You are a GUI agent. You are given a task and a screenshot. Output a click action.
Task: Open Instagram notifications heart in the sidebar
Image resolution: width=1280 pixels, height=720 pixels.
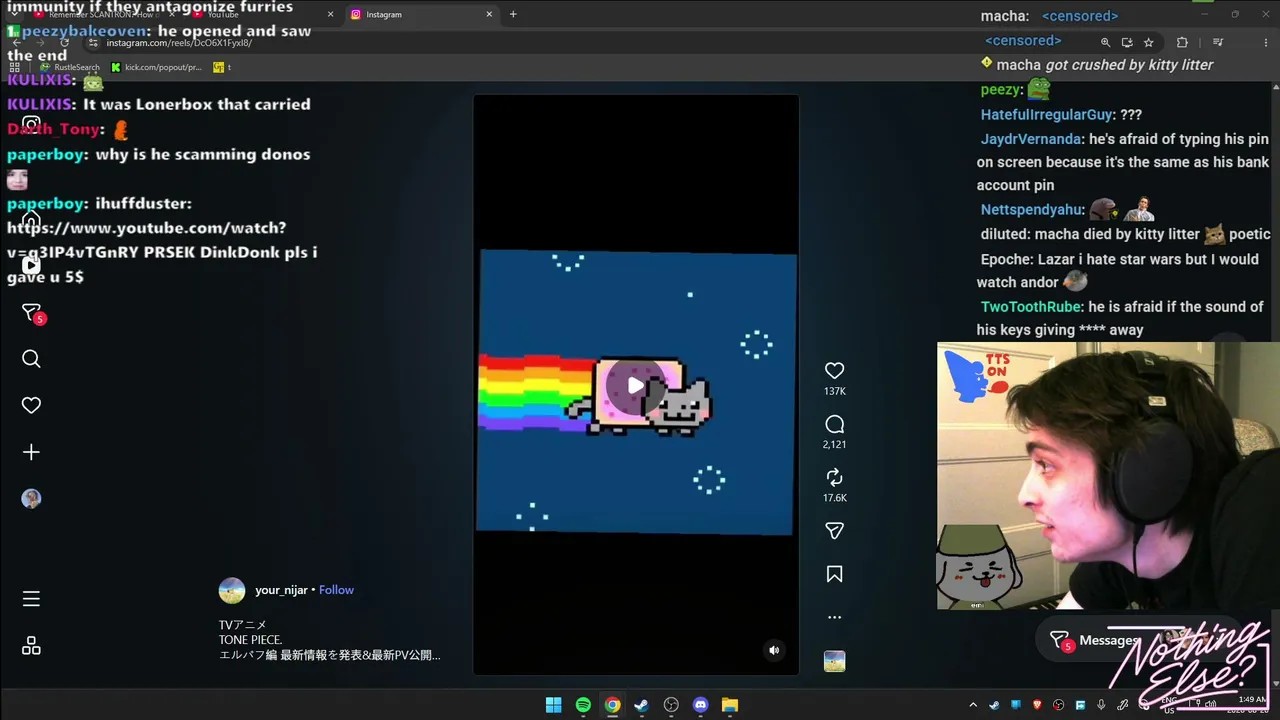31,405
